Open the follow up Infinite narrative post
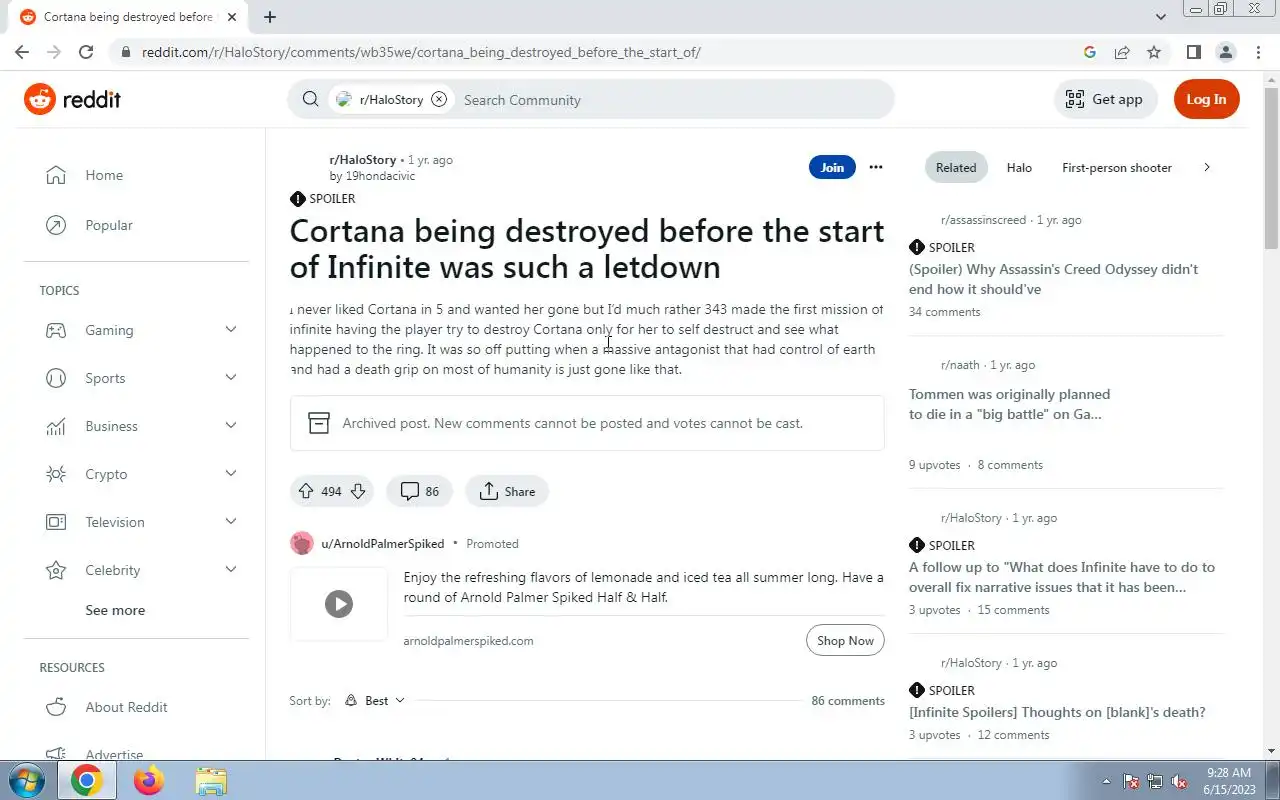The image size is (1280, 800). point(1062,577)
